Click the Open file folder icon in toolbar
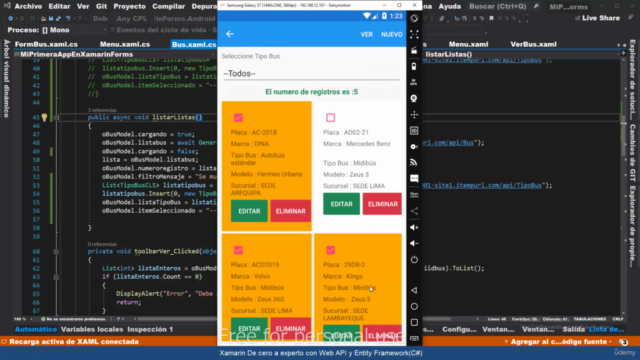This screenshot has width=640, height=360. click(43, 18)
